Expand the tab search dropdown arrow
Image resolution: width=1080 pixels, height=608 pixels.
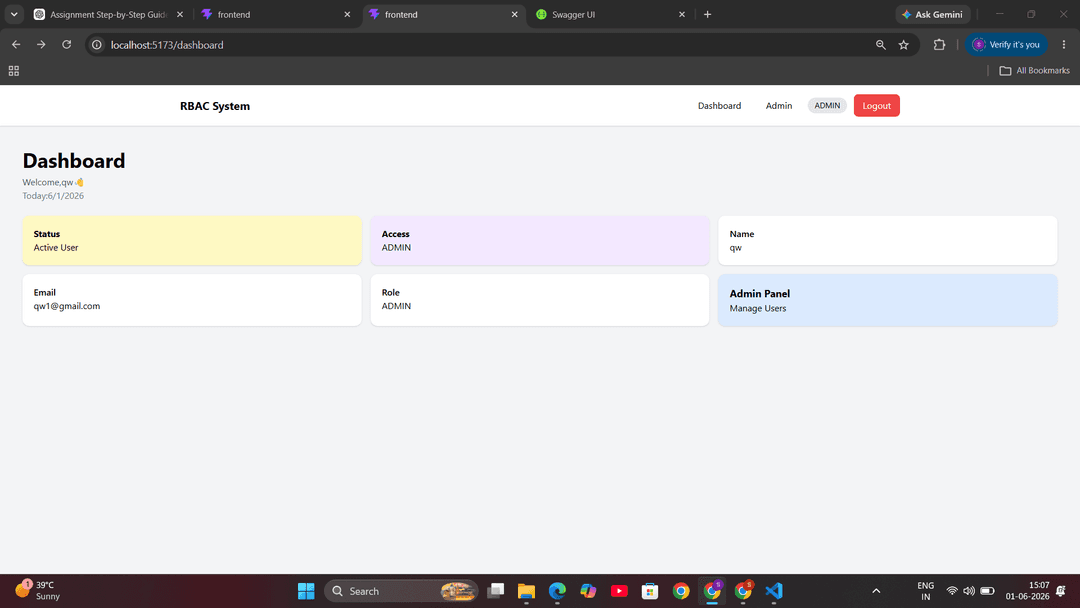click(x=14, y=14)
